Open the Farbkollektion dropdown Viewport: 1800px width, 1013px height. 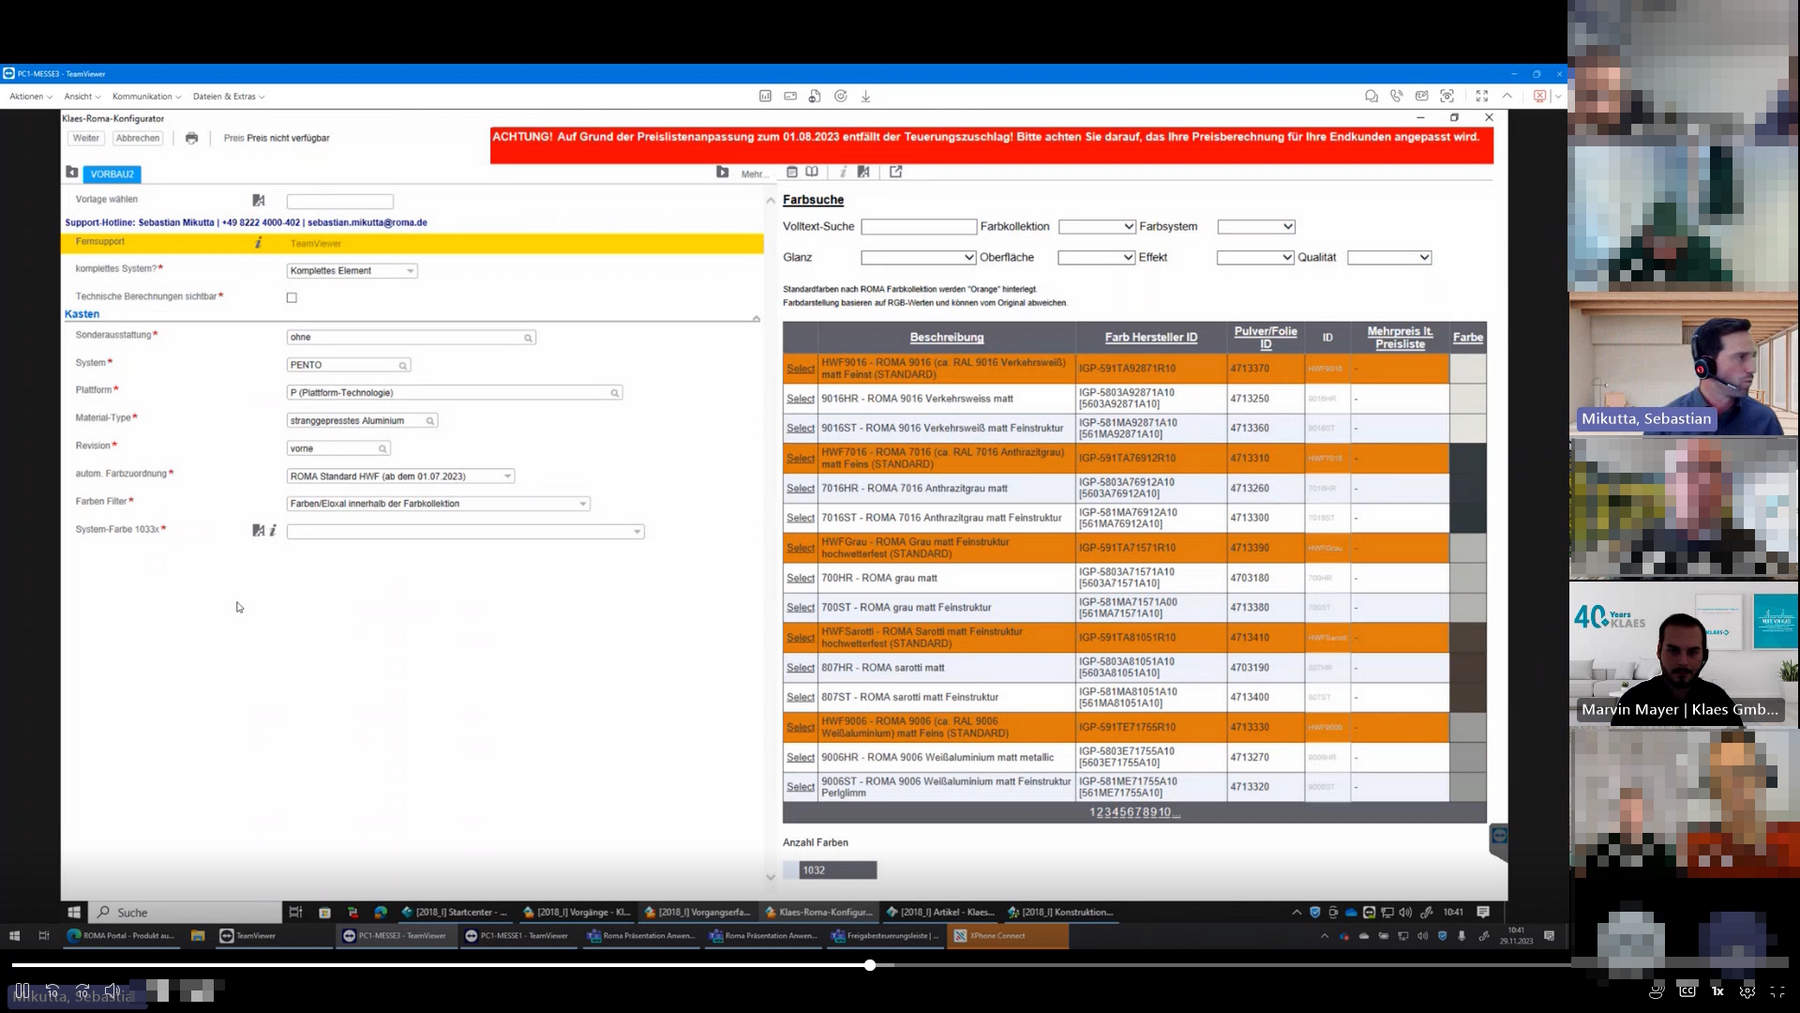tap(1097, 227)
